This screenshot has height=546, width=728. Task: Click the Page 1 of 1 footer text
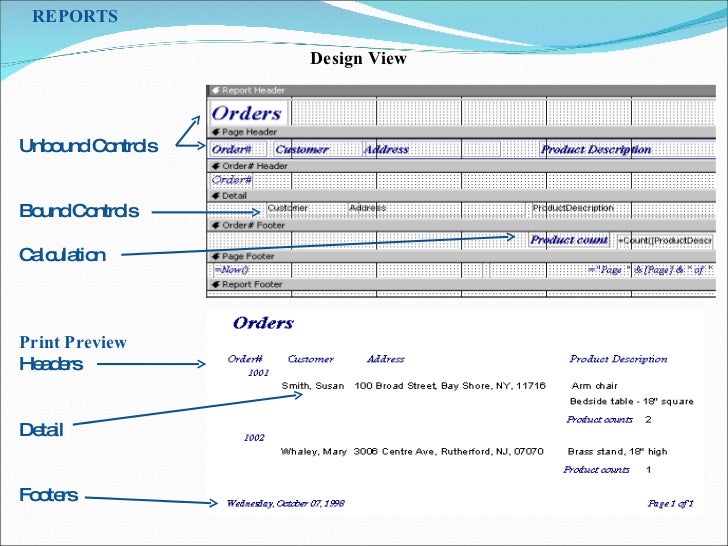(670, 503)
